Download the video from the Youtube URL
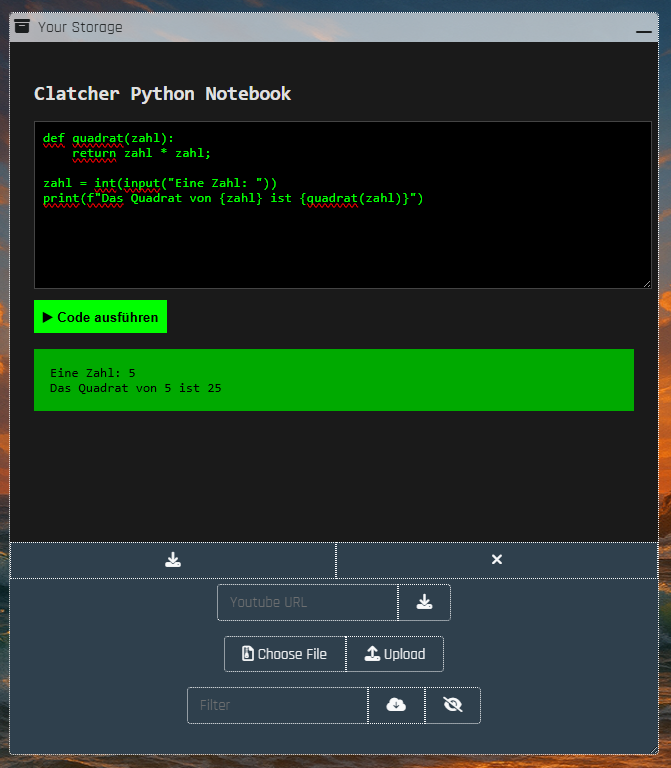This screenshot has width=671, height=768. tap(424, 602)
